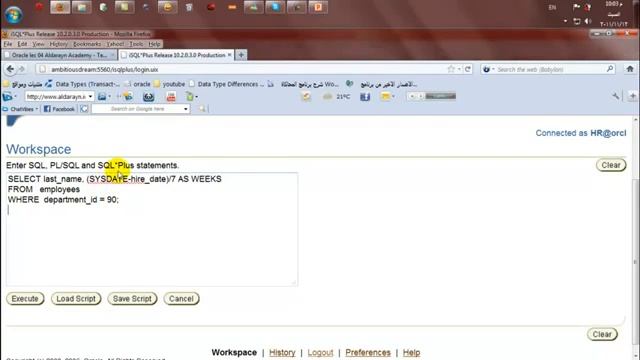Click the Logout footer link
The width and height of the screenshot is (640, 360).
(x=320, y=353)
